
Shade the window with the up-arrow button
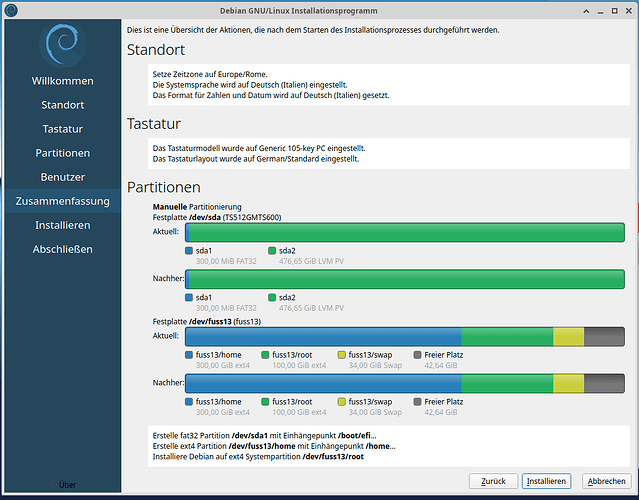coord(586,11)
